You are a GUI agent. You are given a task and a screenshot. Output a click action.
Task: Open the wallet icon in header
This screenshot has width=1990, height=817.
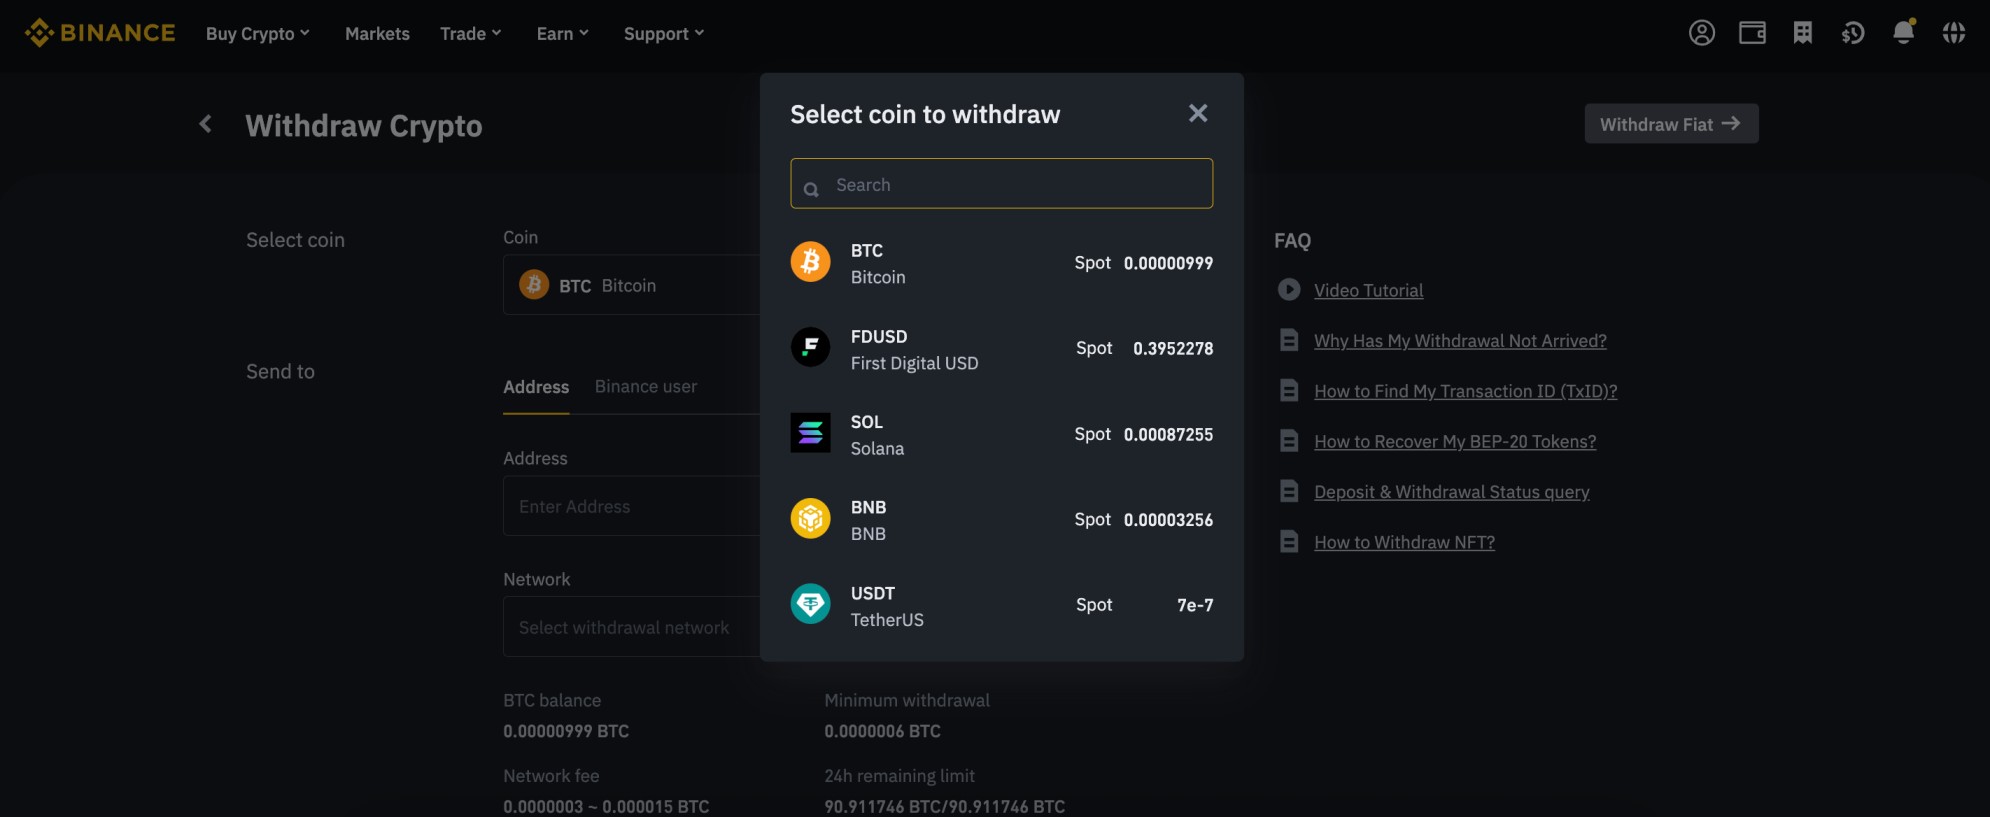(1752, 33)
